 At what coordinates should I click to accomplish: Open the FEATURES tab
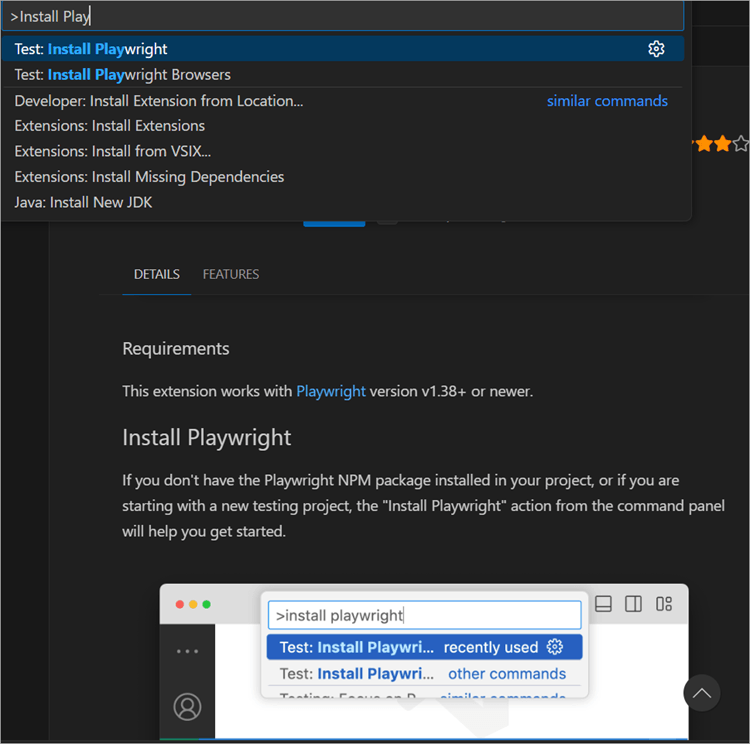231,274
